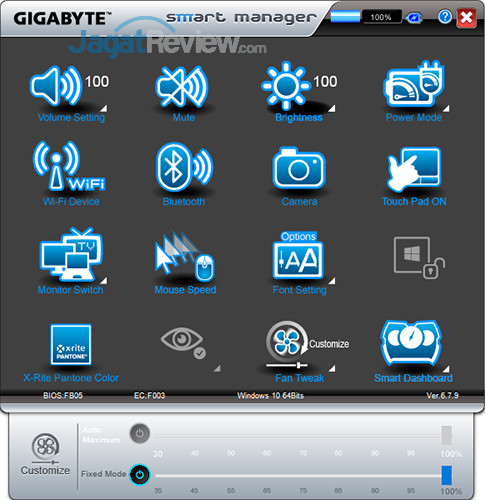485x500 pixels.
Task: Expand the Volume Setting corner arrow
Action: click(104, 108)
